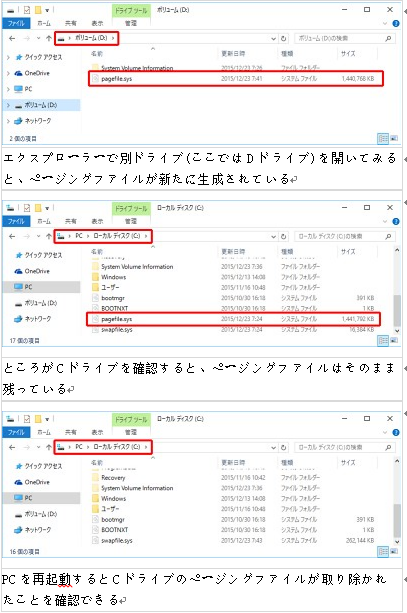The image size is (407, 613).
Task: Click back arrow in C: window with 16 items
Action: pyautogui.click(x=12, y=448)
